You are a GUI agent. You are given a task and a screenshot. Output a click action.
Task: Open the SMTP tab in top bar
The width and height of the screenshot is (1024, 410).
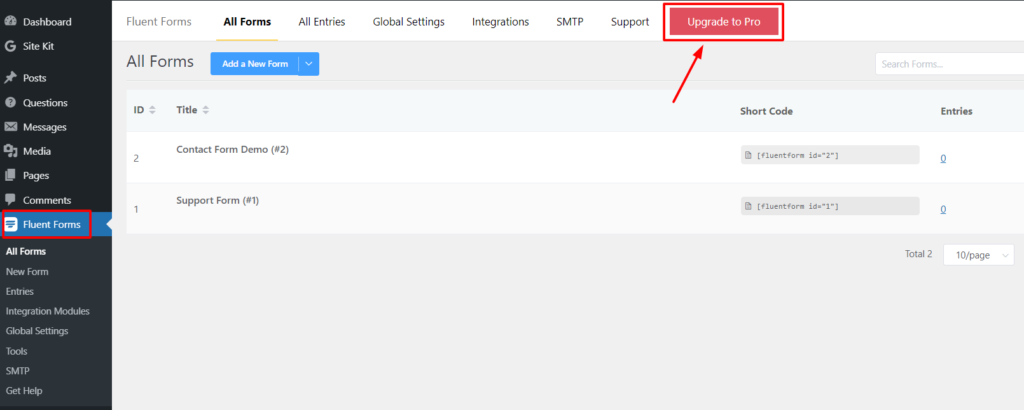[x=570, y=22]
